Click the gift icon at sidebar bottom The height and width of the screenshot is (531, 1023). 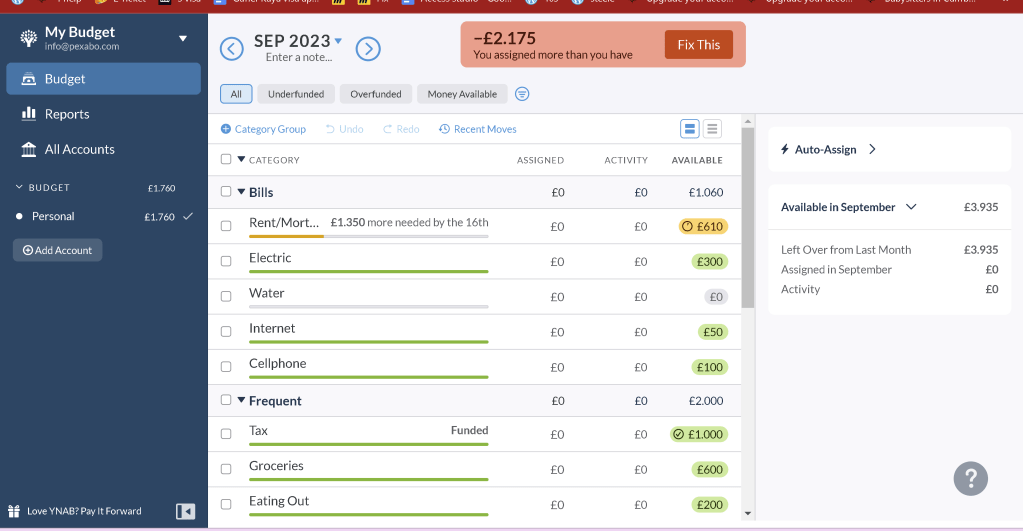[x=14, y=511]
